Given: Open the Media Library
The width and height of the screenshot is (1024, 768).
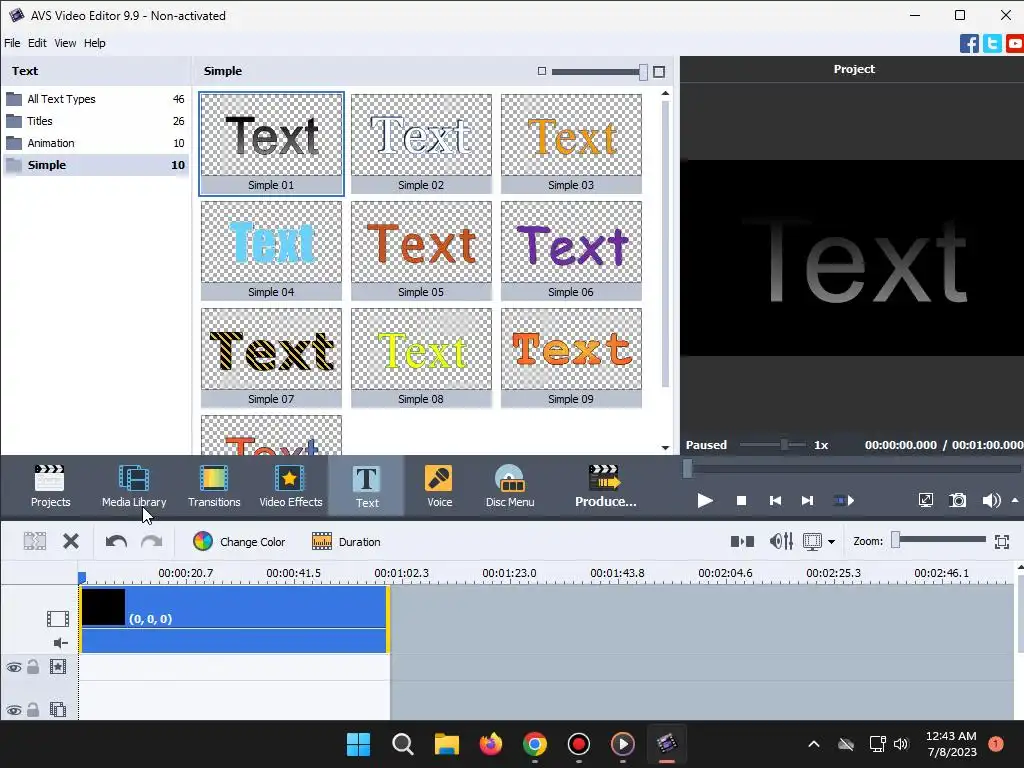Looking at the screenshot, I should (134, 486).
